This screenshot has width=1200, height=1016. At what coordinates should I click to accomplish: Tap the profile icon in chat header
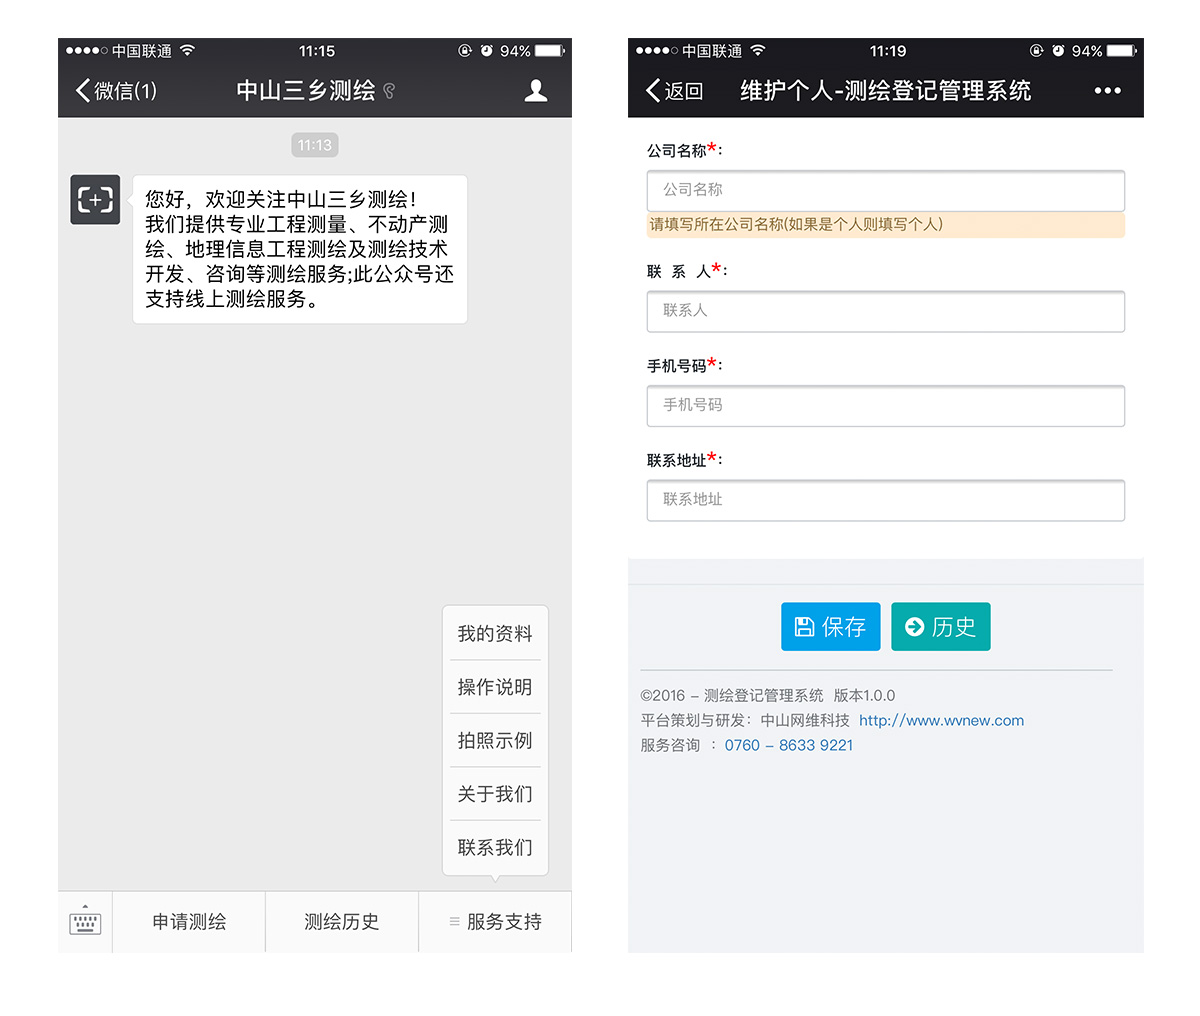click(536, 91)
